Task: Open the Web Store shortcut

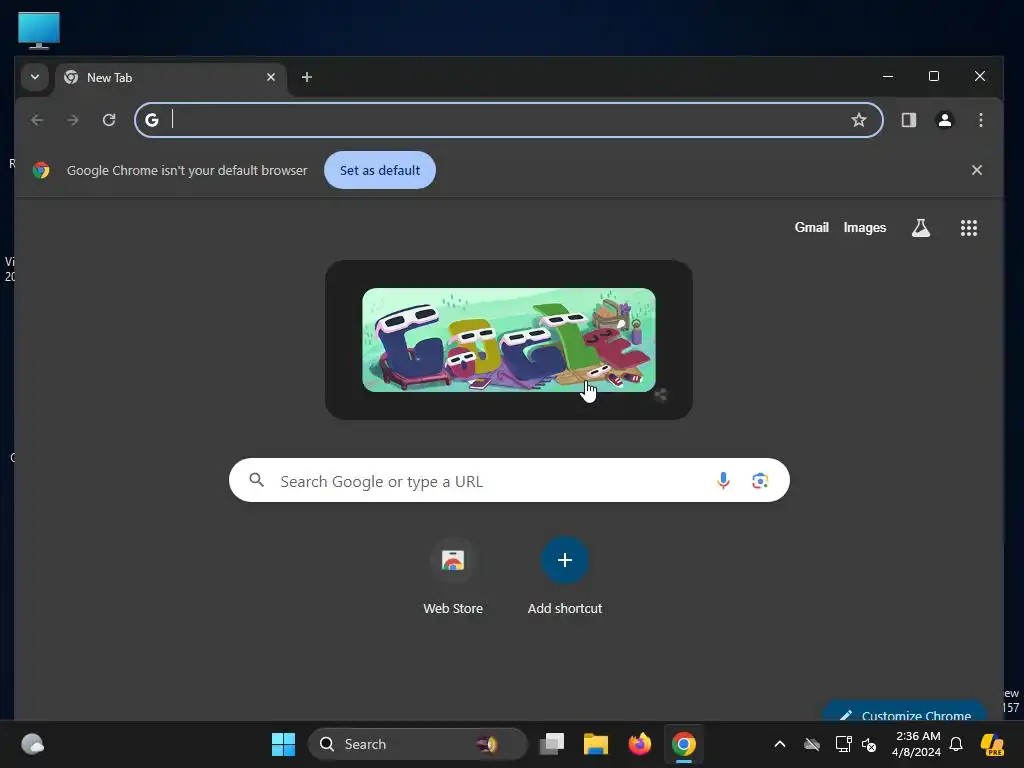Action: click(x=453, y=577)
